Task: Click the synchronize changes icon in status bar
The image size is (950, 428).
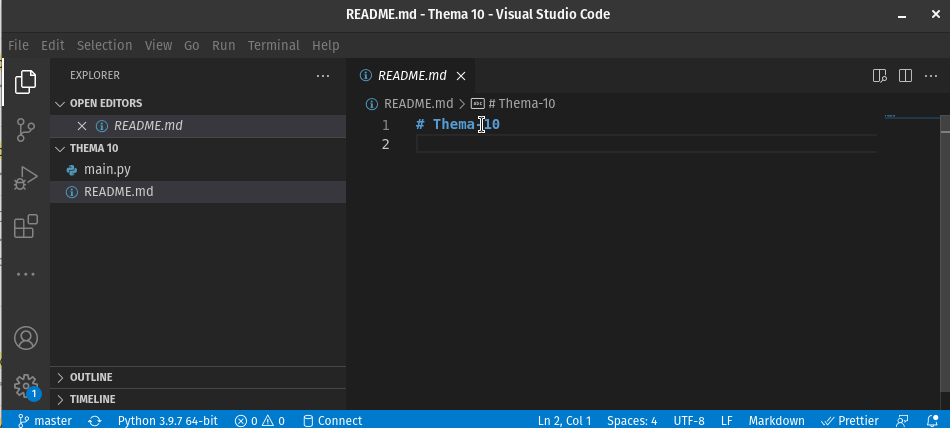Action: coord(94,421)
